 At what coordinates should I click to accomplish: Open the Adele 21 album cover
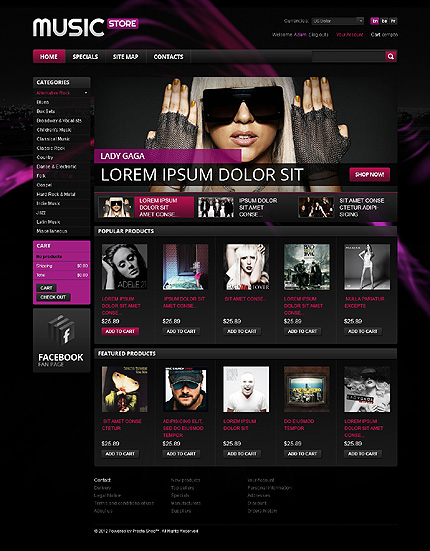pyautogui.click(x=124, y=267)
